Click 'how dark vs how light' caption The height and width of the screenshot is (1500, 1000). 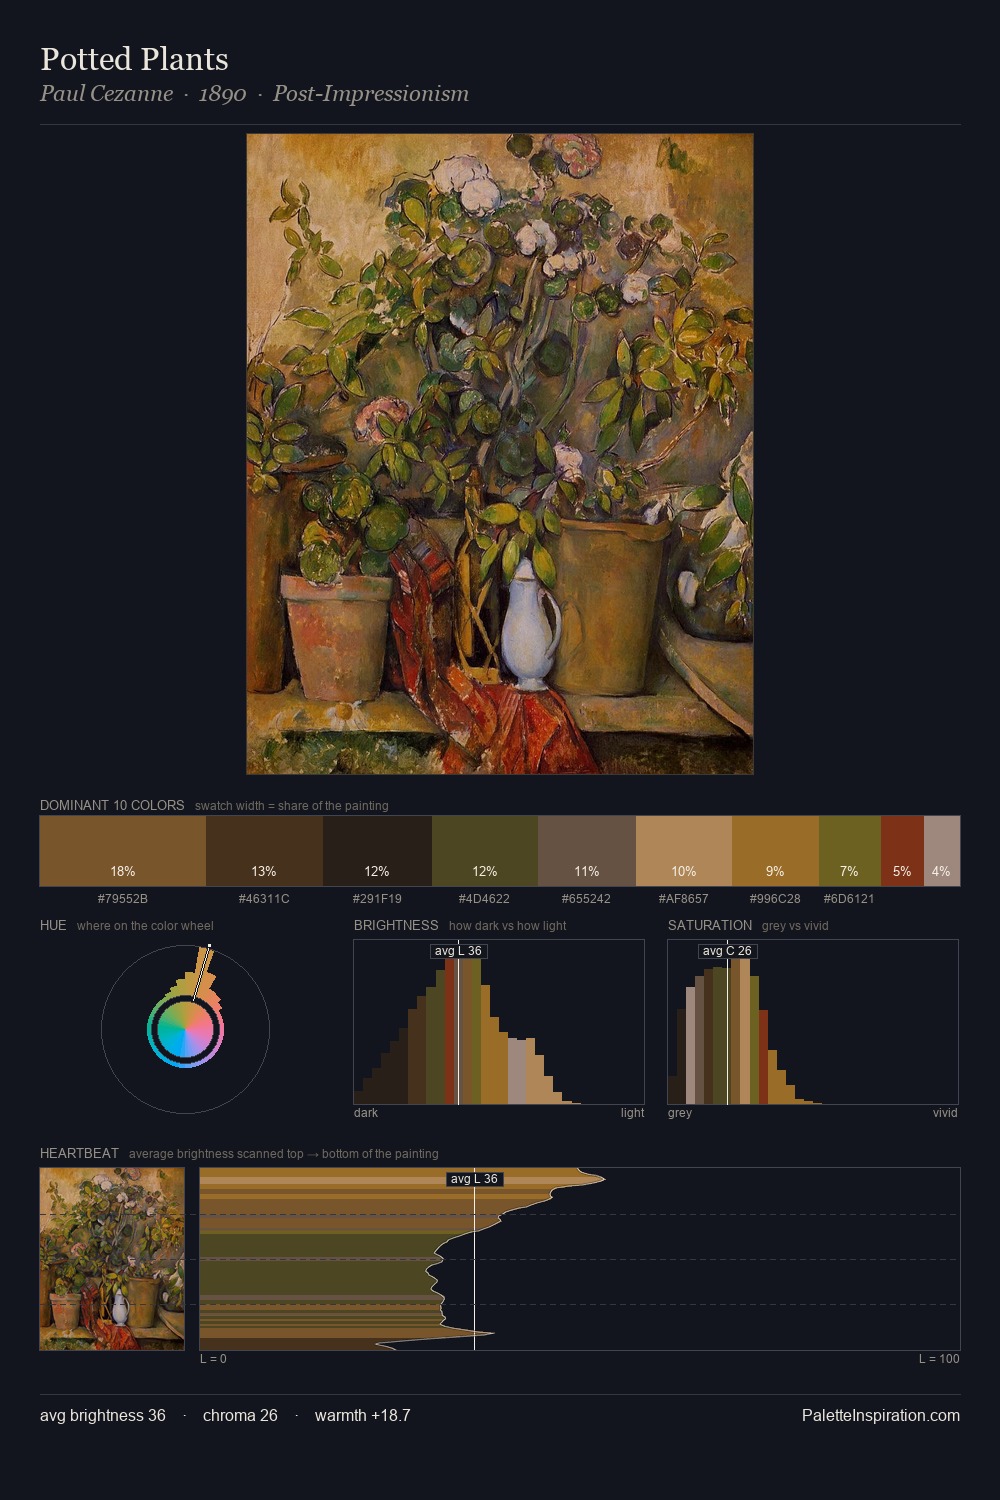(x=508, y=926)
